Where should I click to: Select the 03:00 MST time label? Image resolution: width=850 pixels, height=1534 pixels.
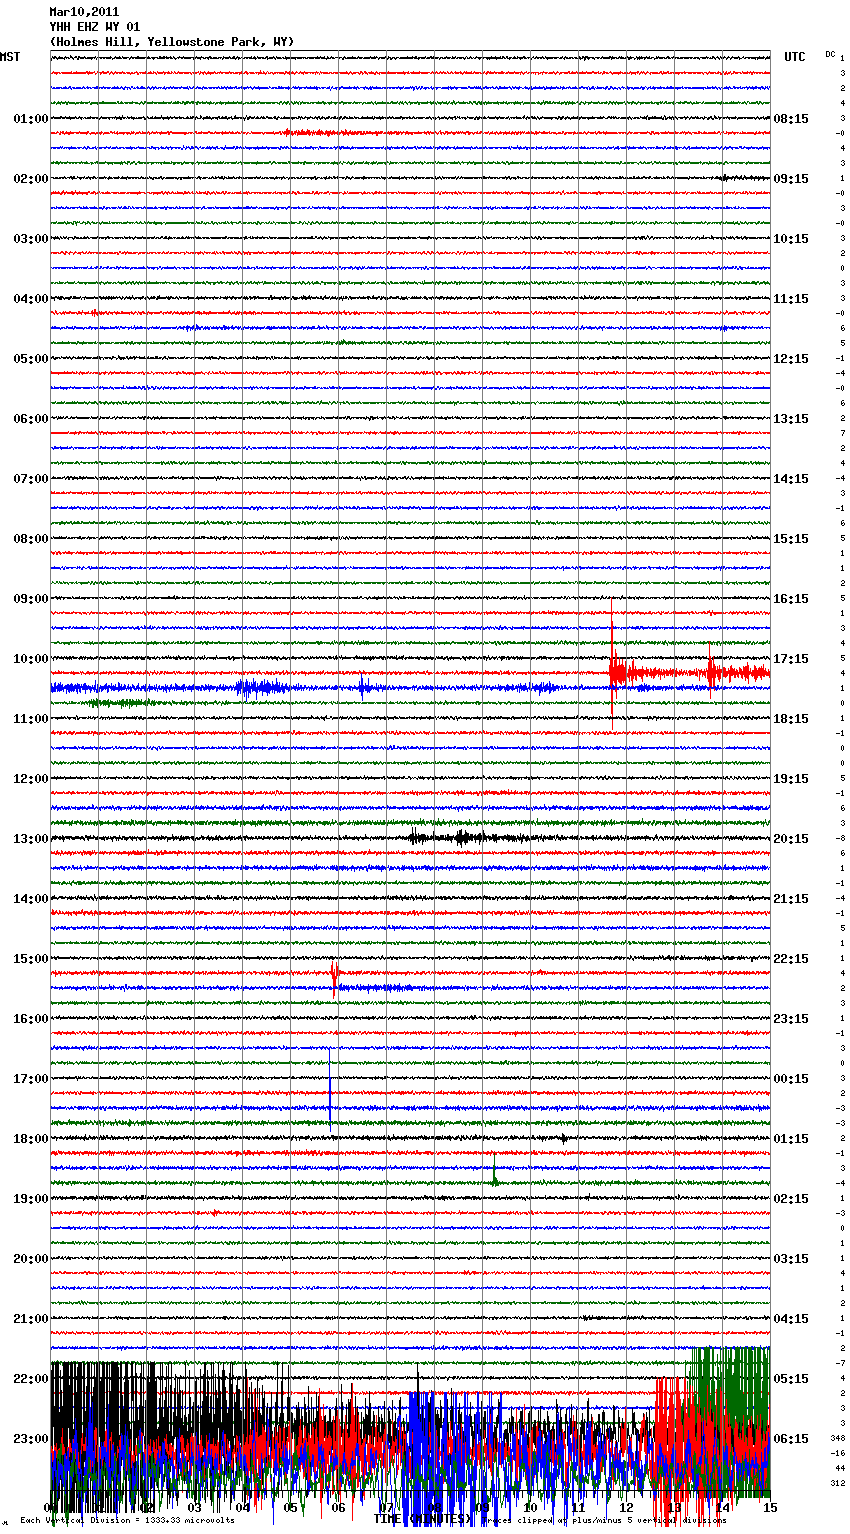click(x=31, y=239)
